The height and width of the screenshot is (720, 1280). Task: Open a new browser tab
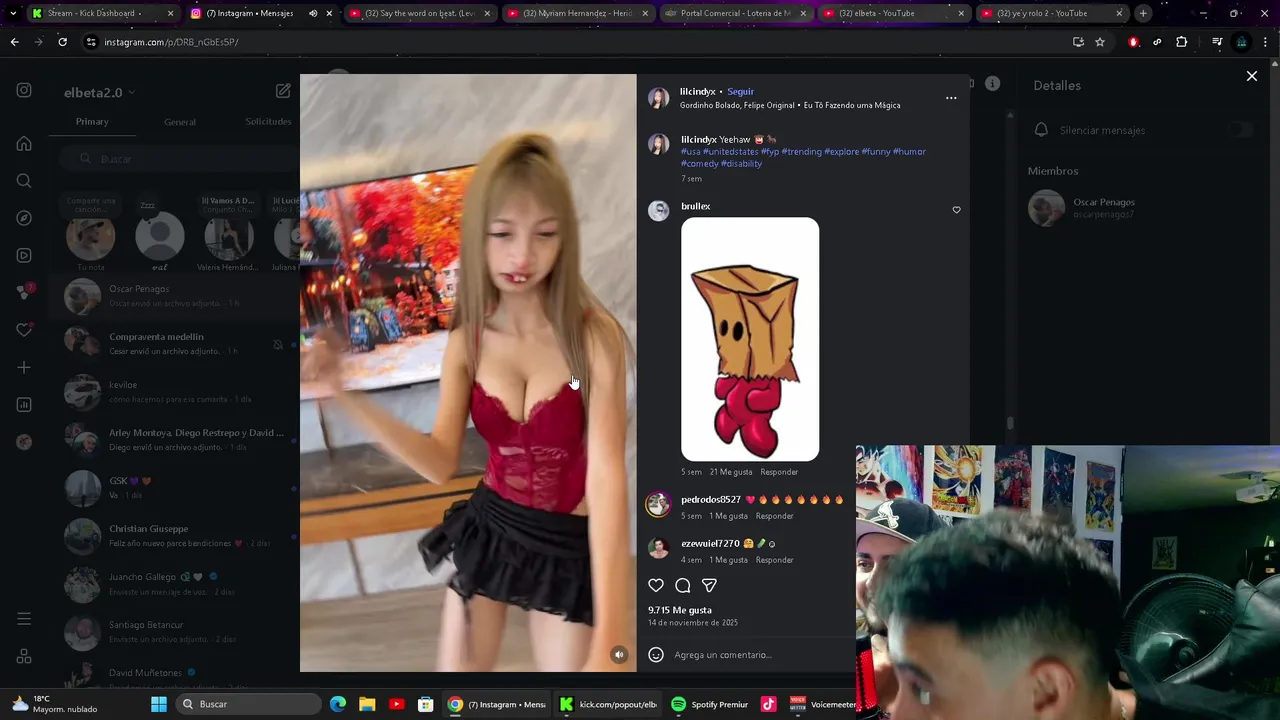(x=1143, y=13)
